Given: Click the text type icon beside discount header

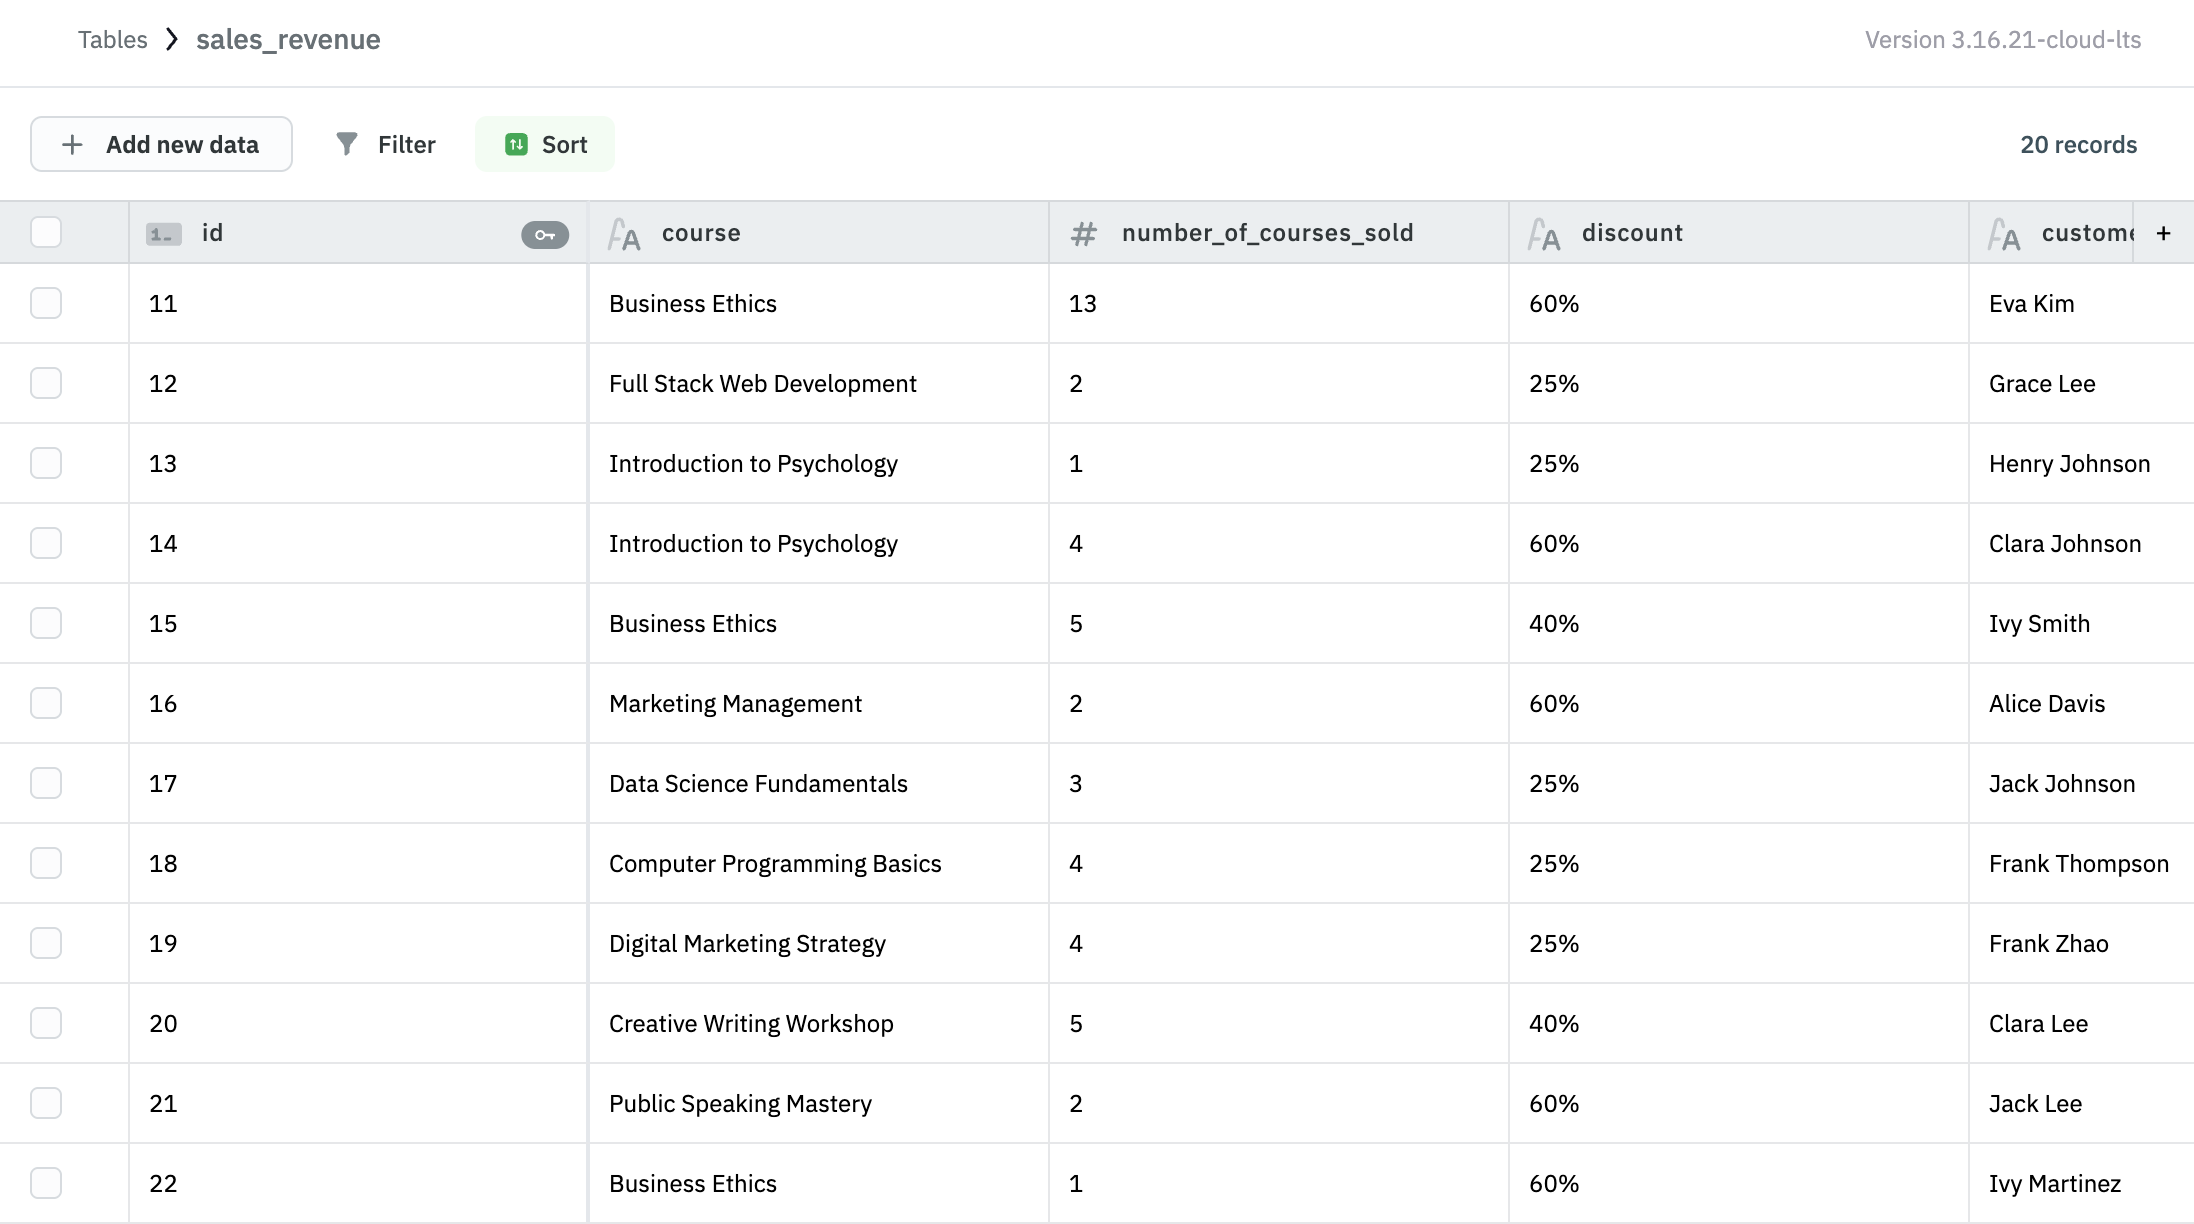Looking at the screenshot, I should [x=1544, y=235].
